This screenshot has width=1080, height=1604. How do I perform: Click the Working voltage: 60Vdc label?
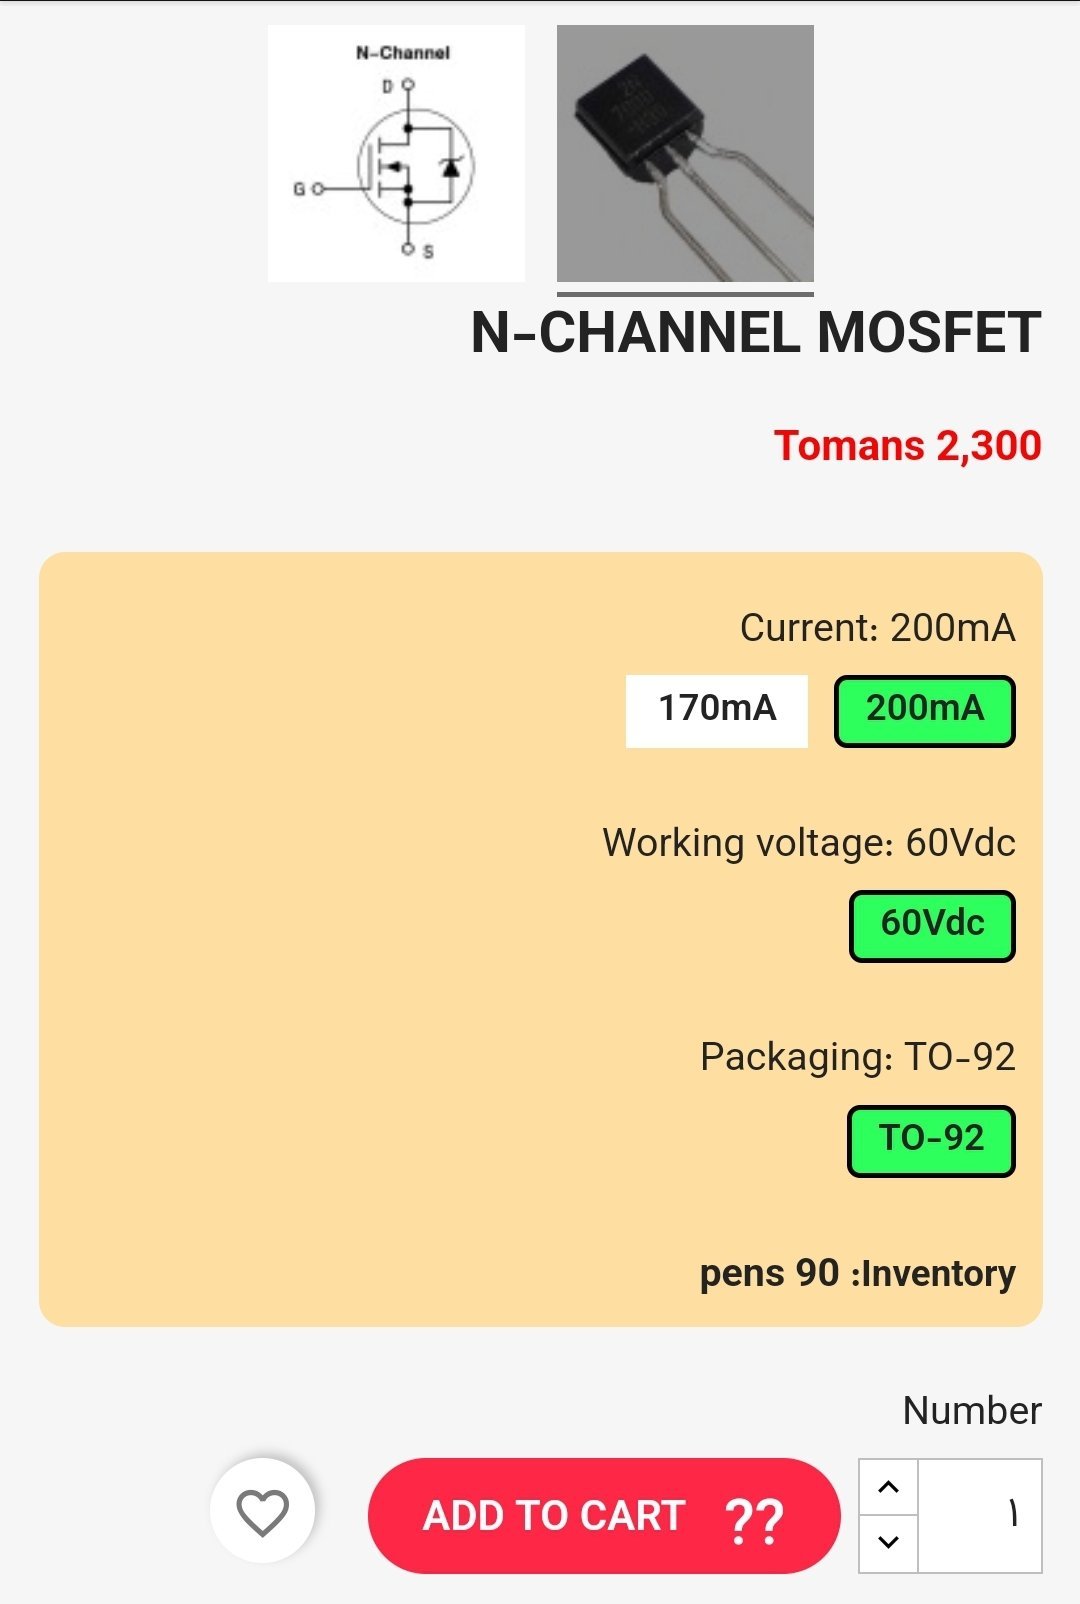(x=809, y=842)
